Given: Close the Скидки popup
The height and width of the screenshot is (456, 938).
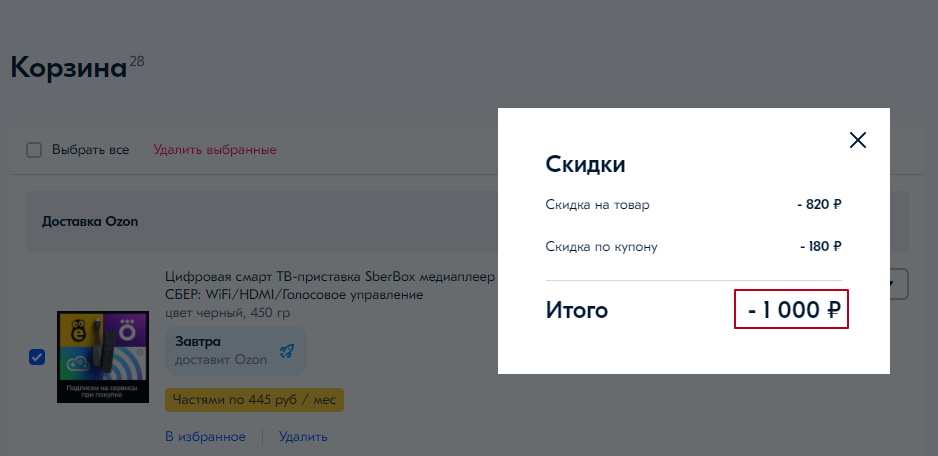Looking at the screenshot, I should point(858,140).
